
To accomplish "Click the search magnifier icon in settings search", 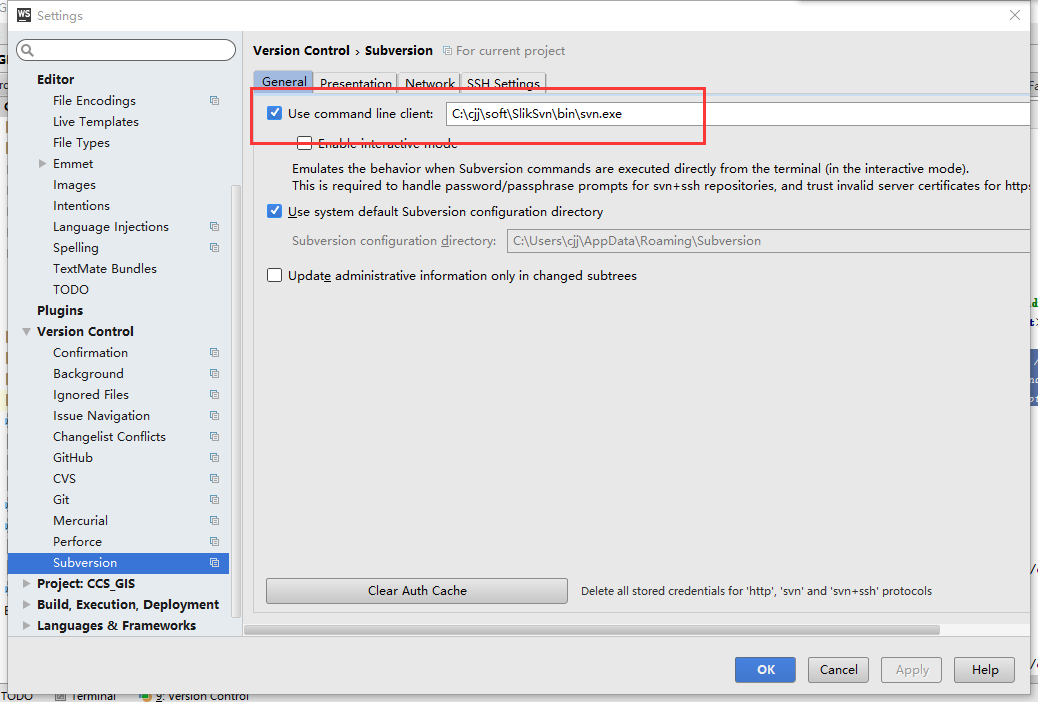I will click(28, 50).
